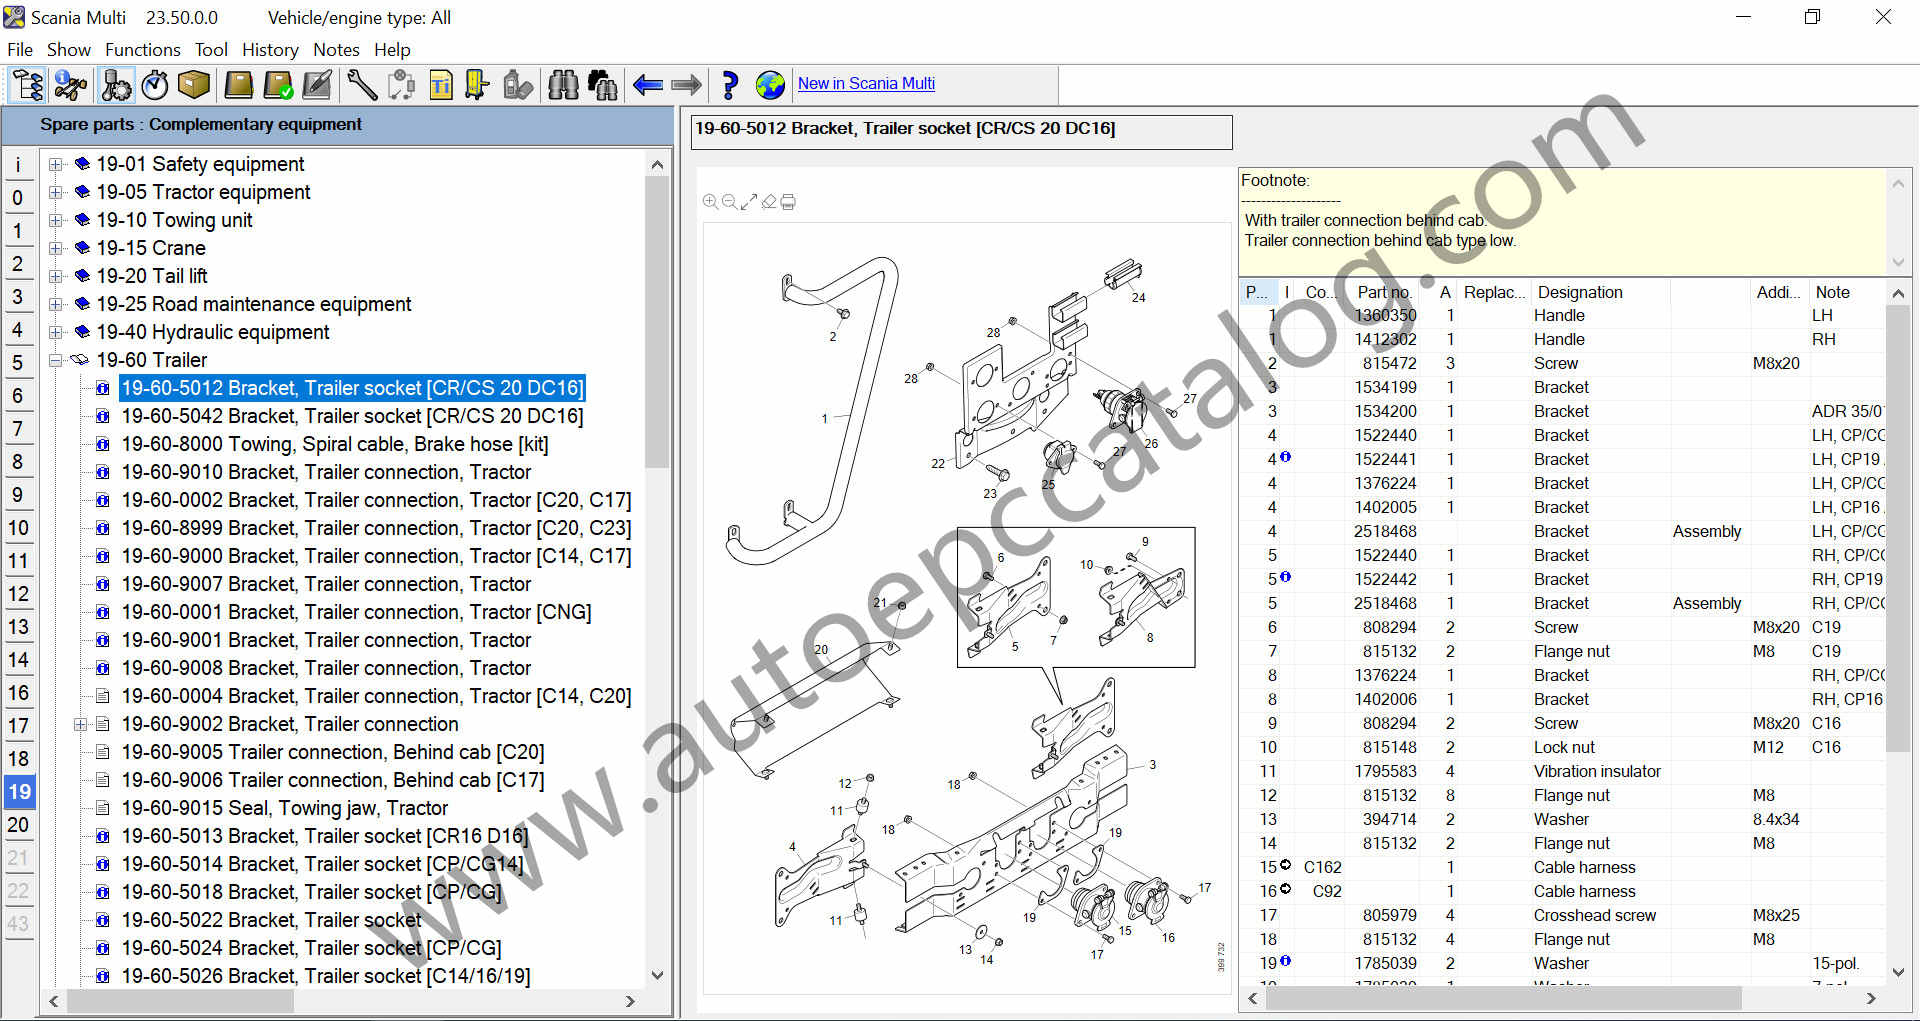Fit illustration using the diagonal arrows icon

point(749,202)
